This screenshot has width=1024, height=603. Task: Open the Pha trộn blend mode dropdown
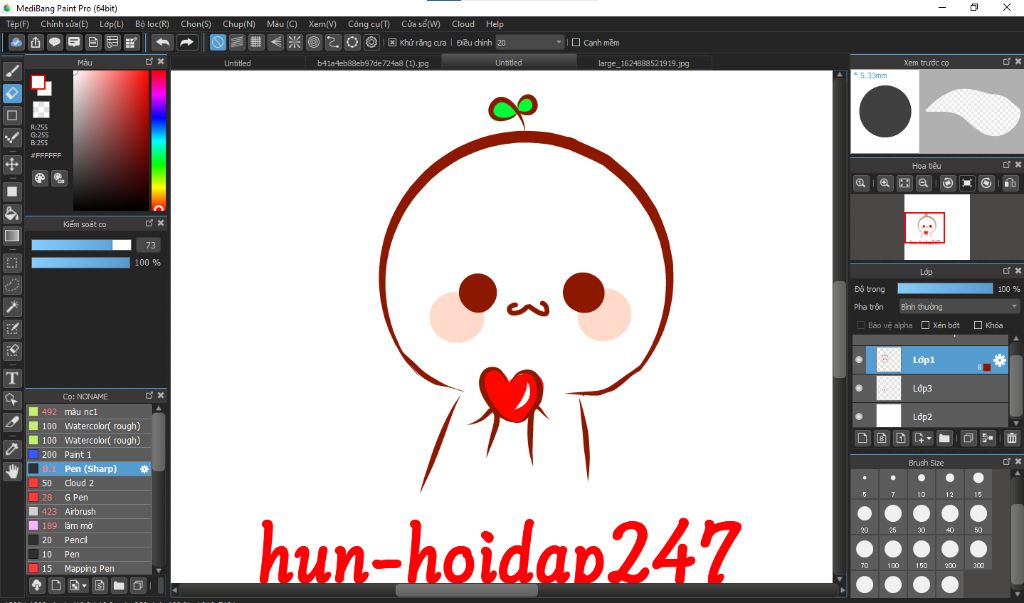tap(959, 306)
